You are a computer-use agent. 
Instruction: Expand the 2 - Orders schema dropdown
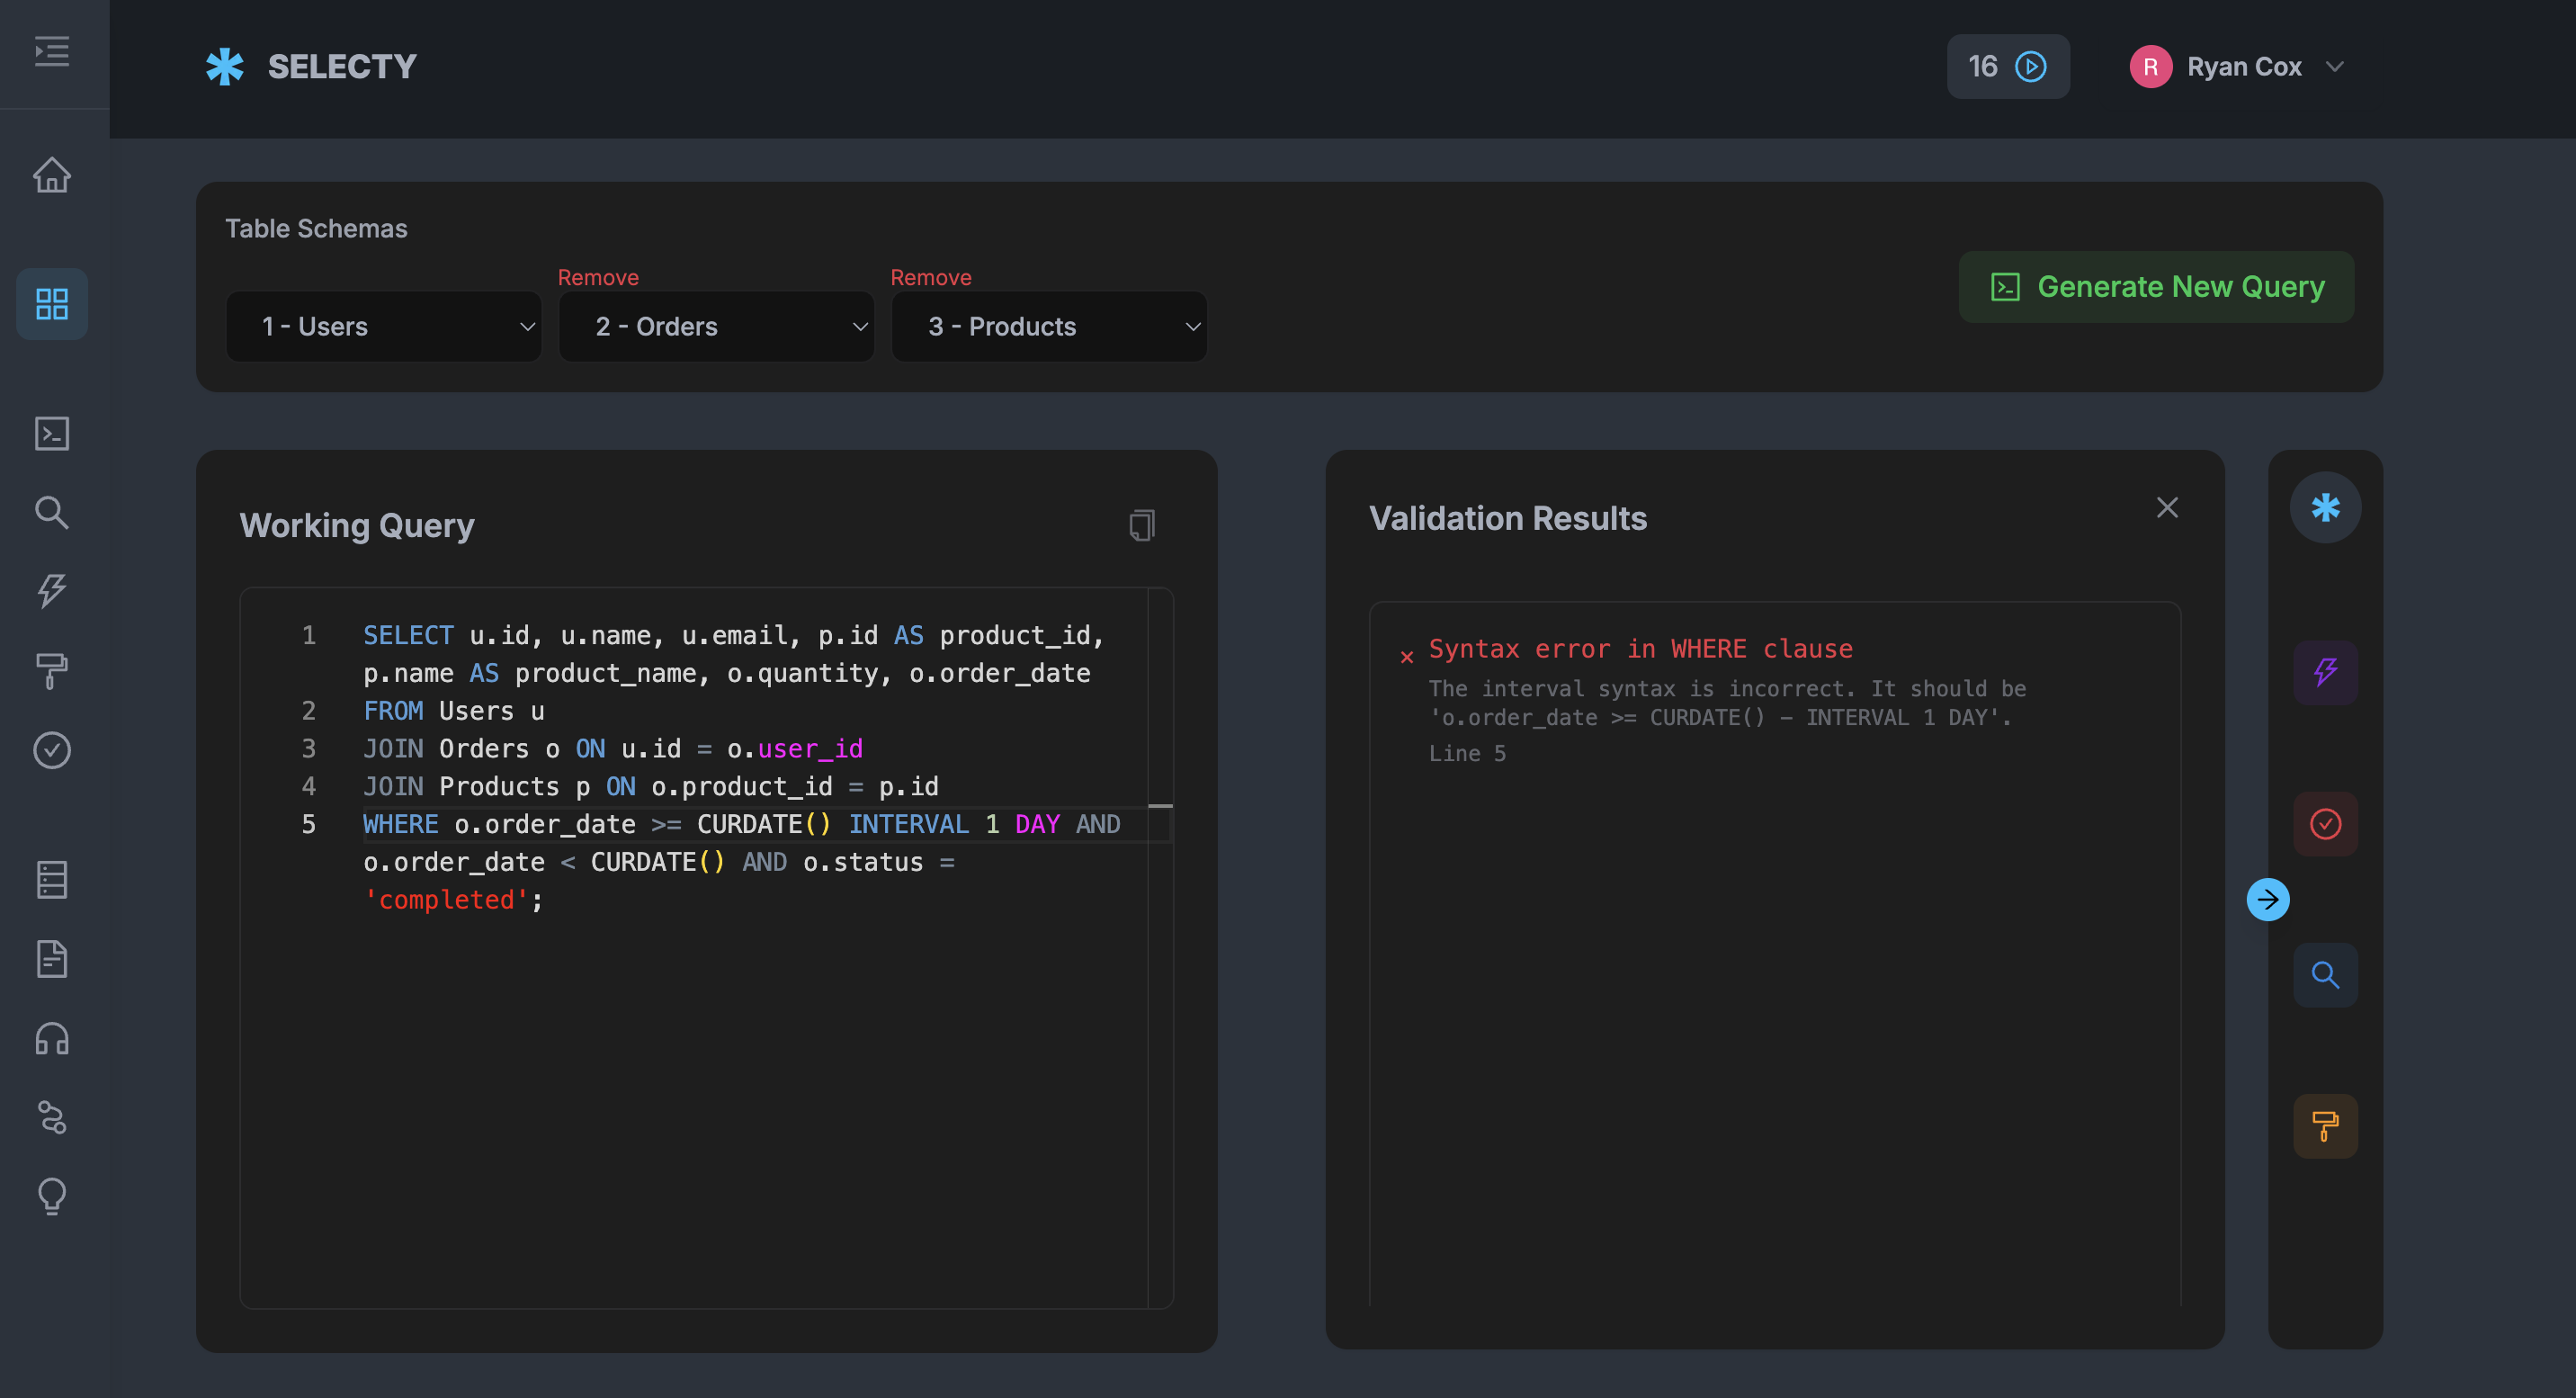coord(716,327)
